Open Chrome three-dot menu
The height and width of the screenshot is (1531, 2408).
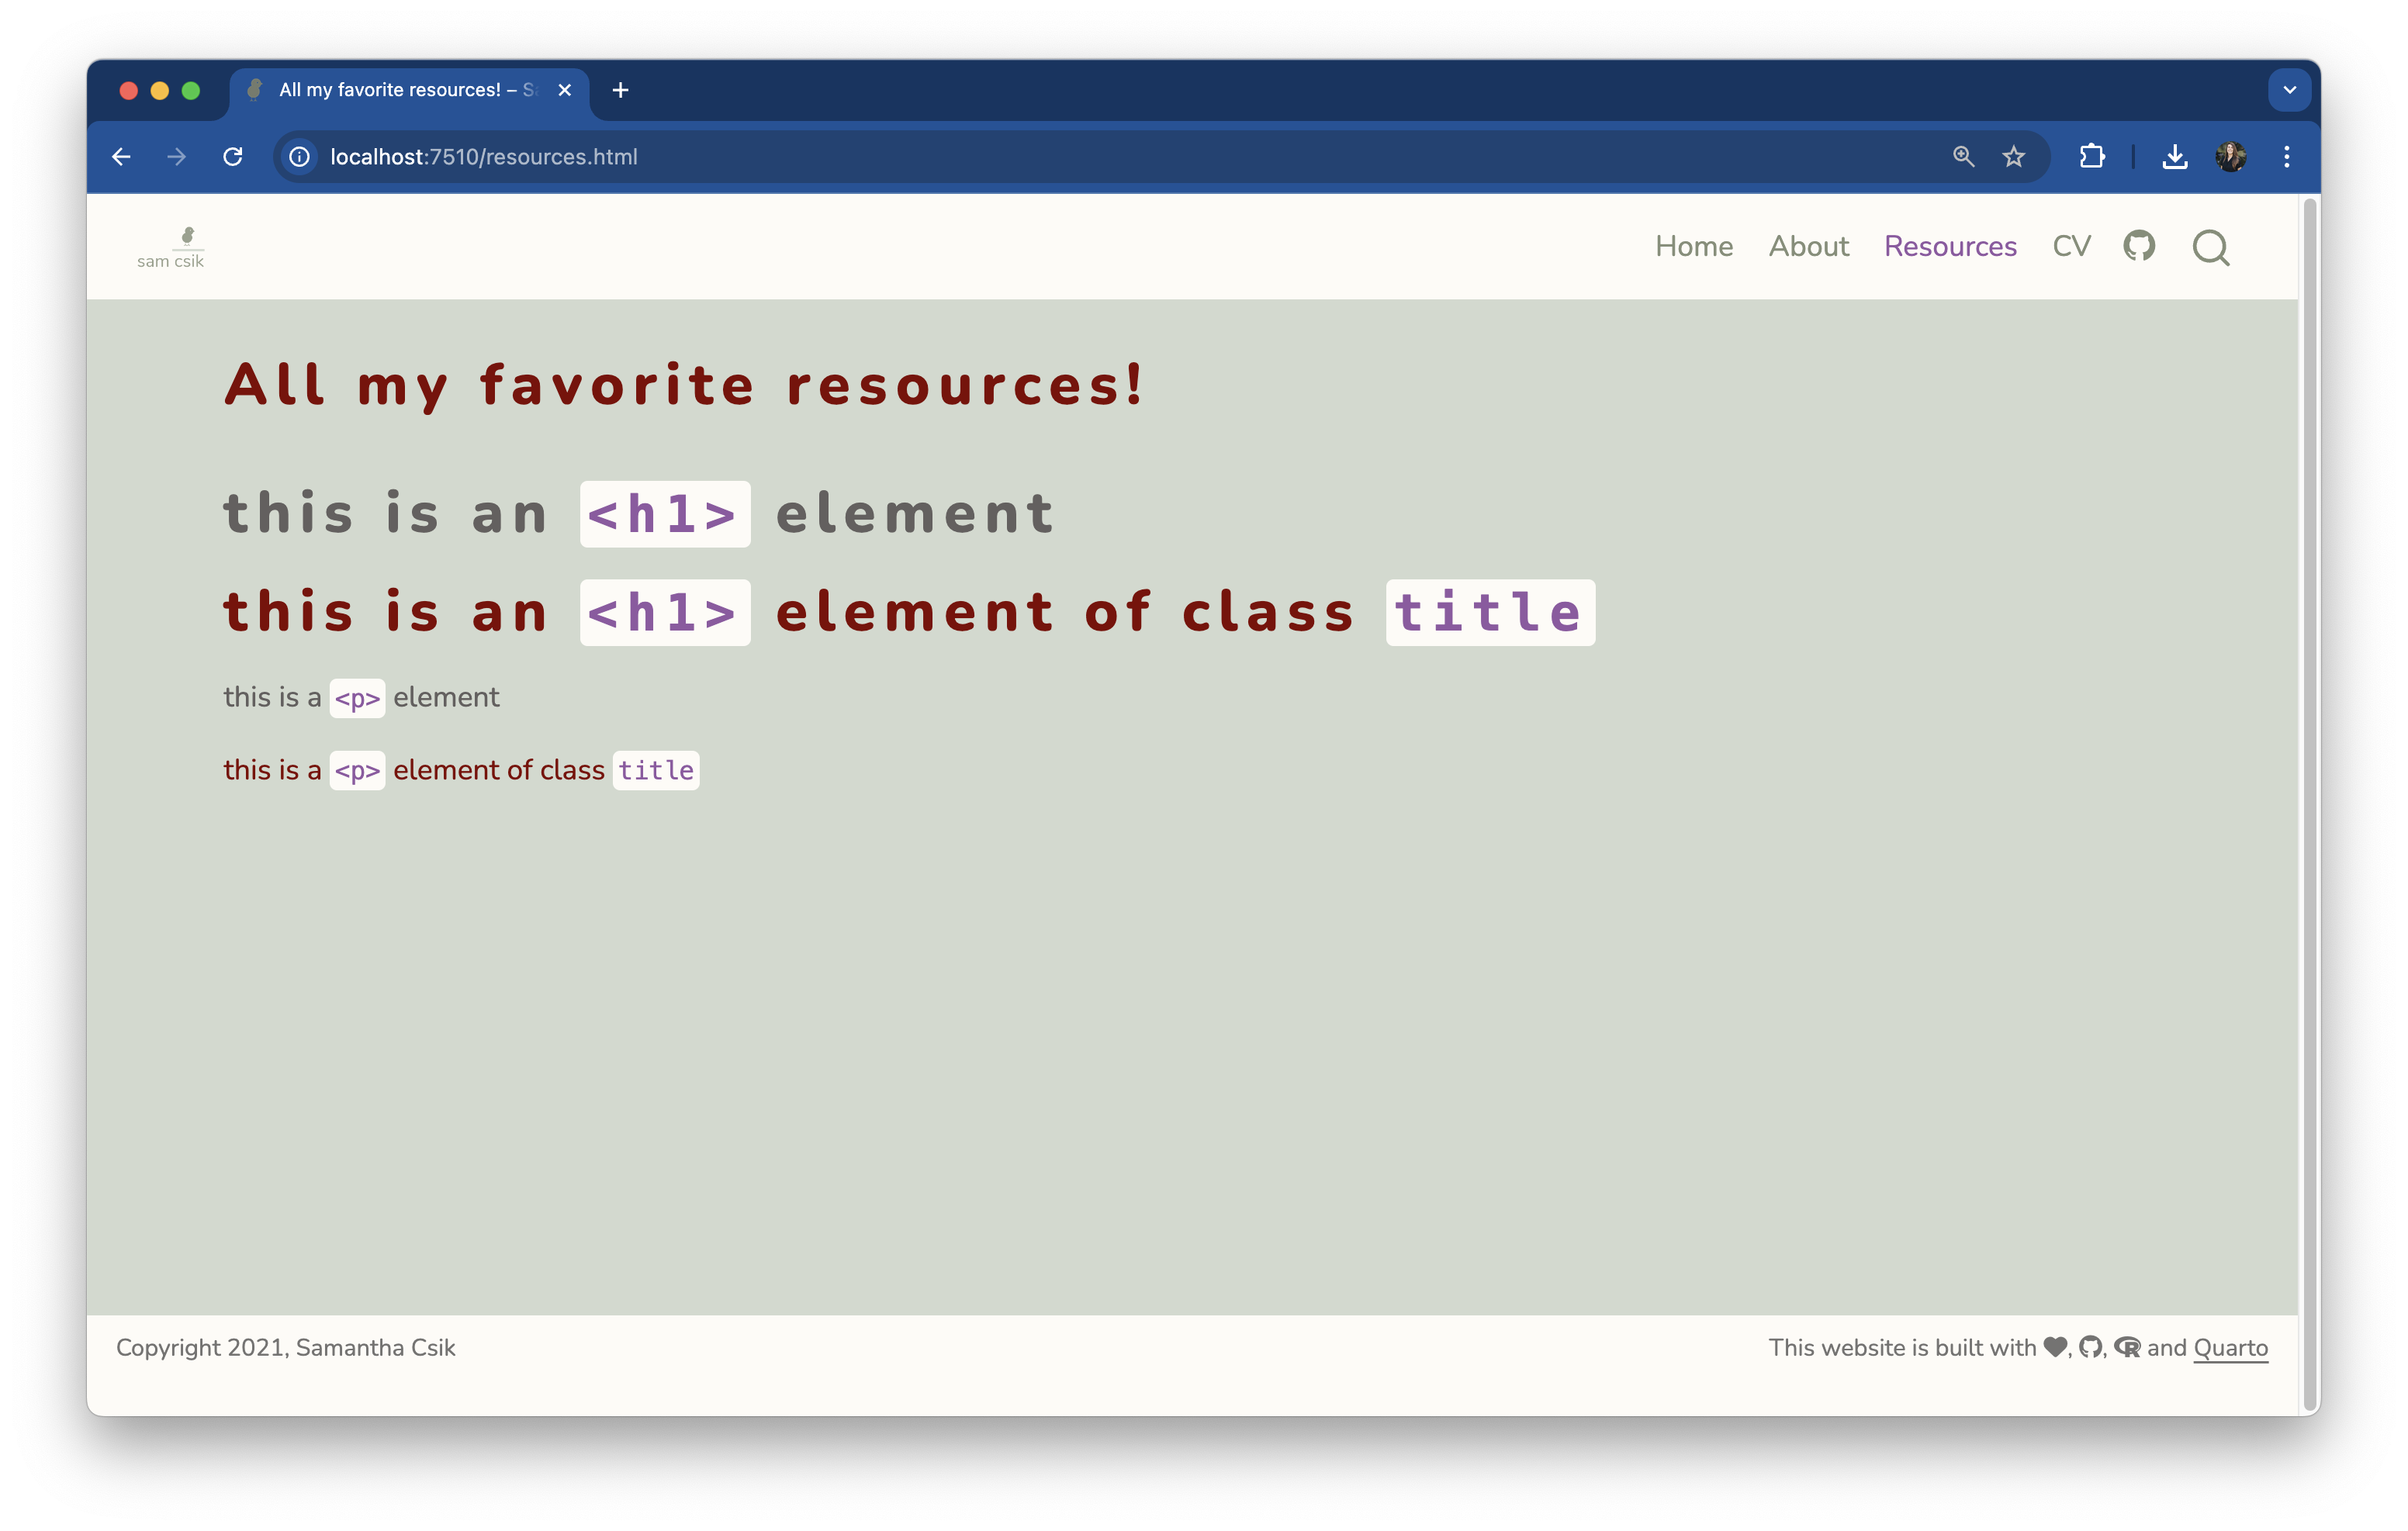click(x=2286, y=157)
